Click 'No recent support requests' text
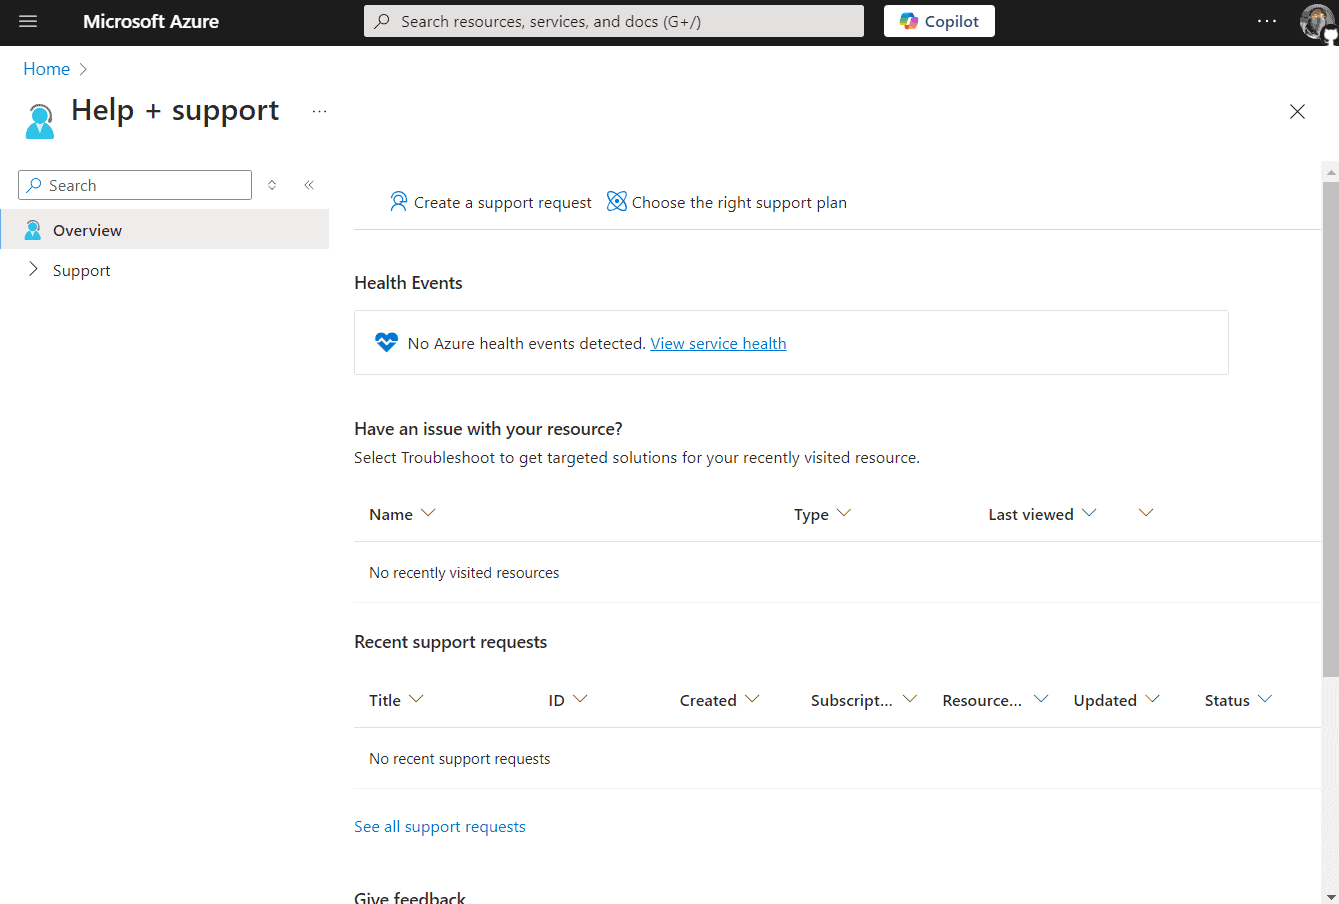Screen dimensions: 1339x904 tap(459, 759)
